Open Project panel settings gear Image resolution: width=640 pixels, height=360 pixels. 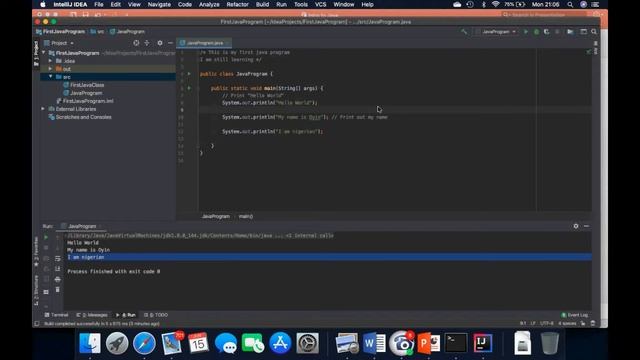pos(160,43)
